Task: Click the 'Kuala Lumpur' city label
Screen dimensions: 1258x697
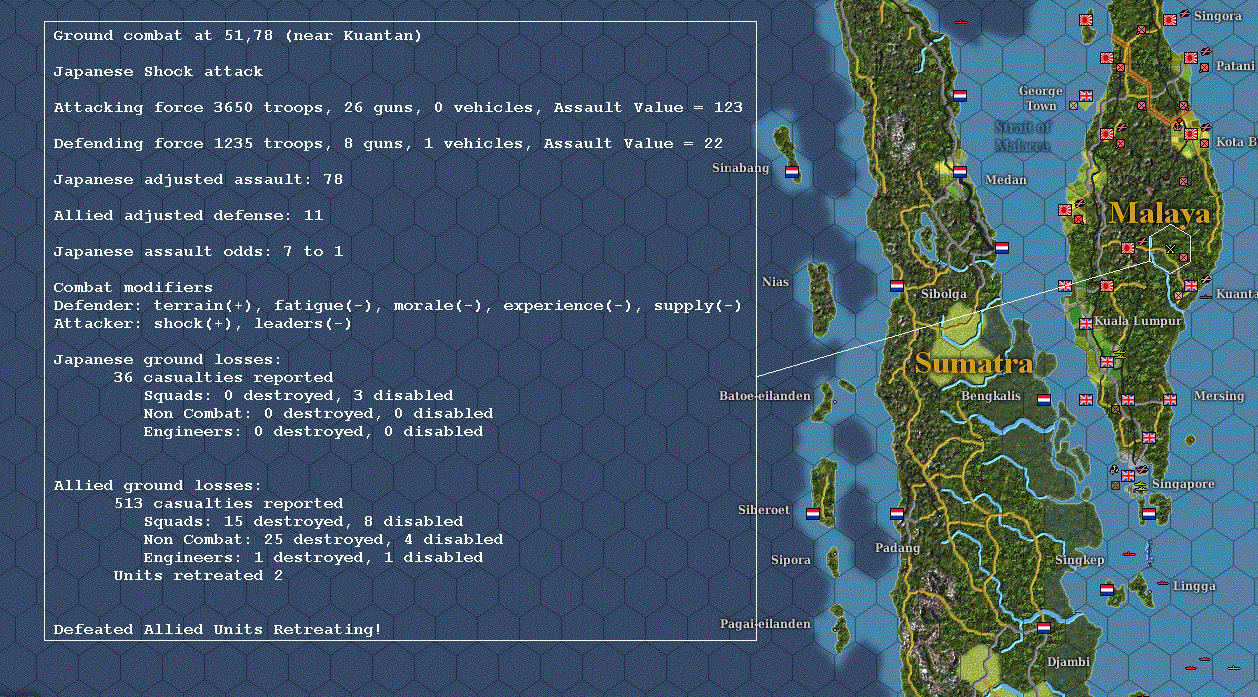Action: pyautogui.click(x=1138, y=322)
